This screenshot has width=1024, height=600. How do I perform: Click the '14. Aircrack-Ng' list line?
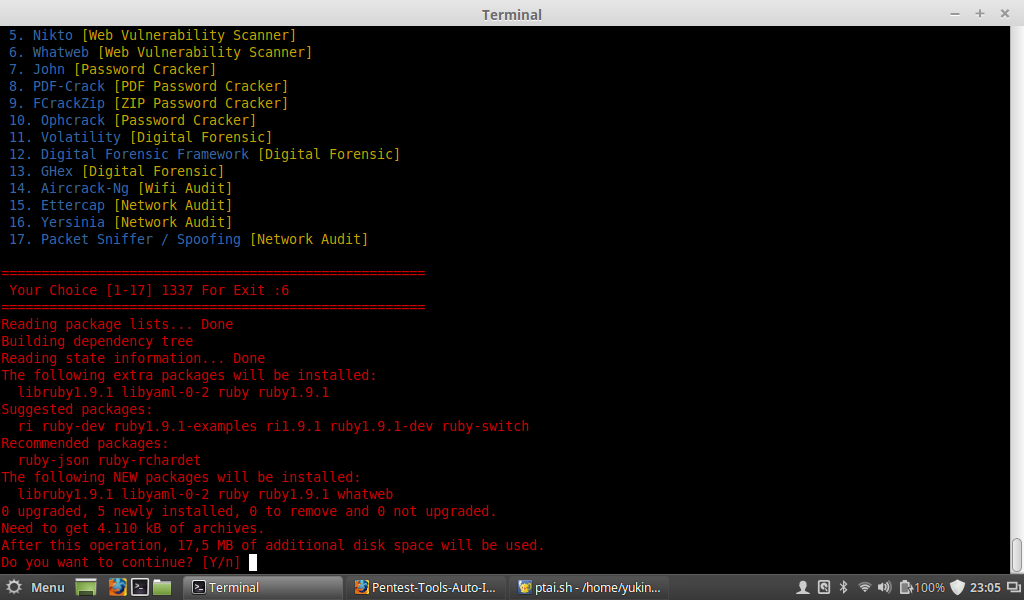click(120, 188)
